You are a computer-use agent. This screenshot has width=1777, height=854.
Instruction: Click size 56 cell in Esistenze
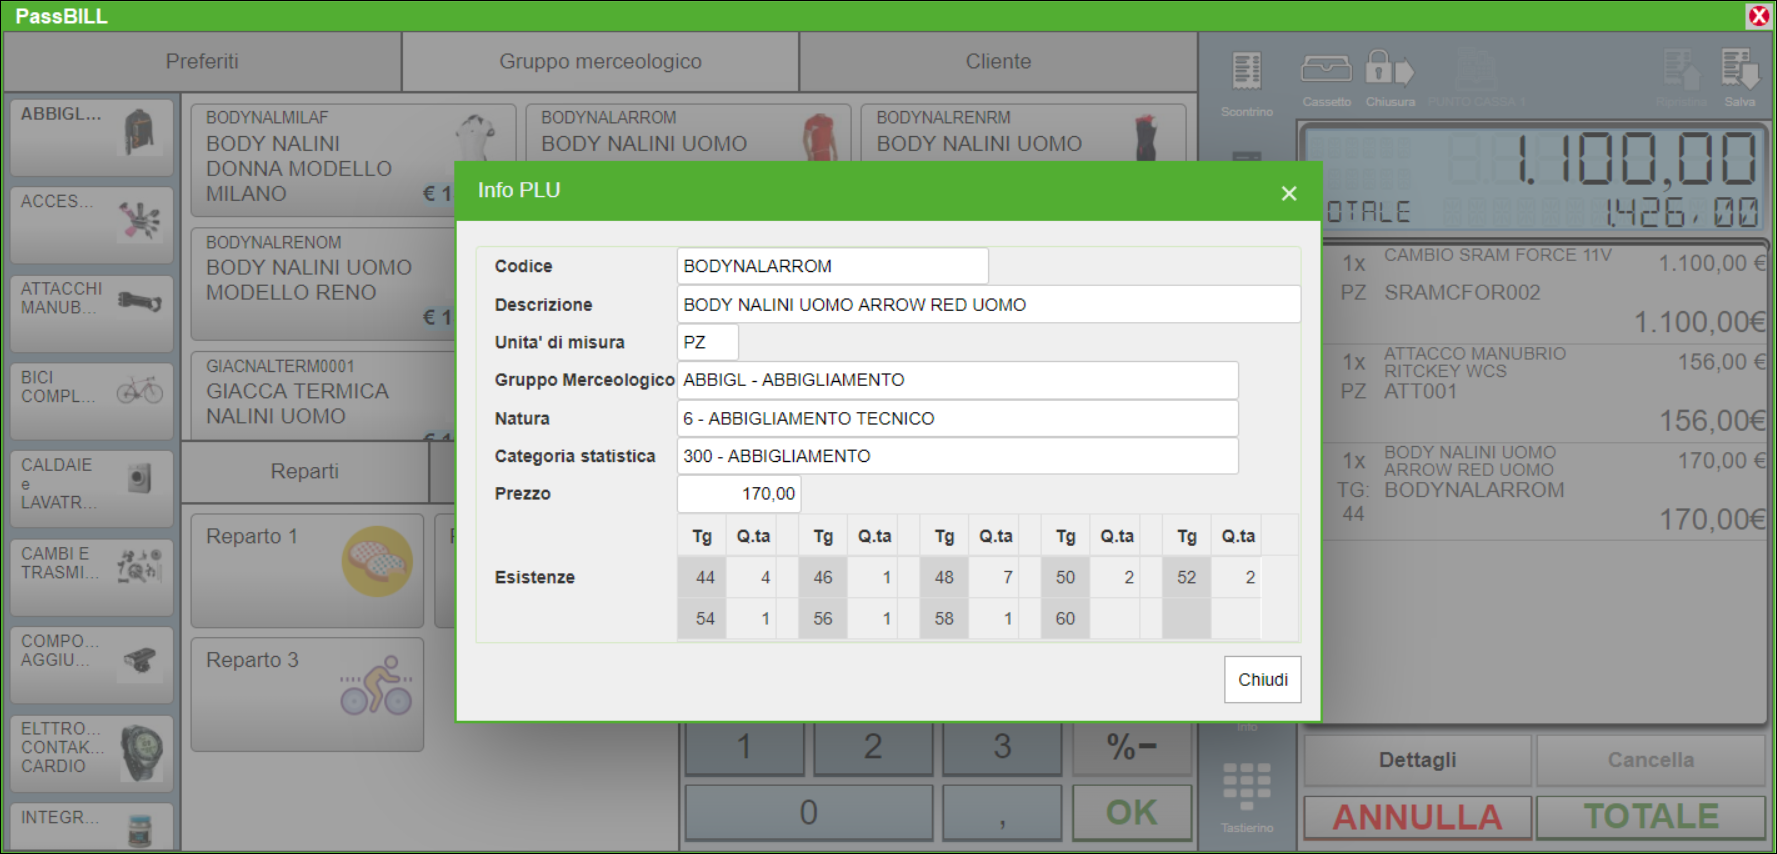click(823, 618)
